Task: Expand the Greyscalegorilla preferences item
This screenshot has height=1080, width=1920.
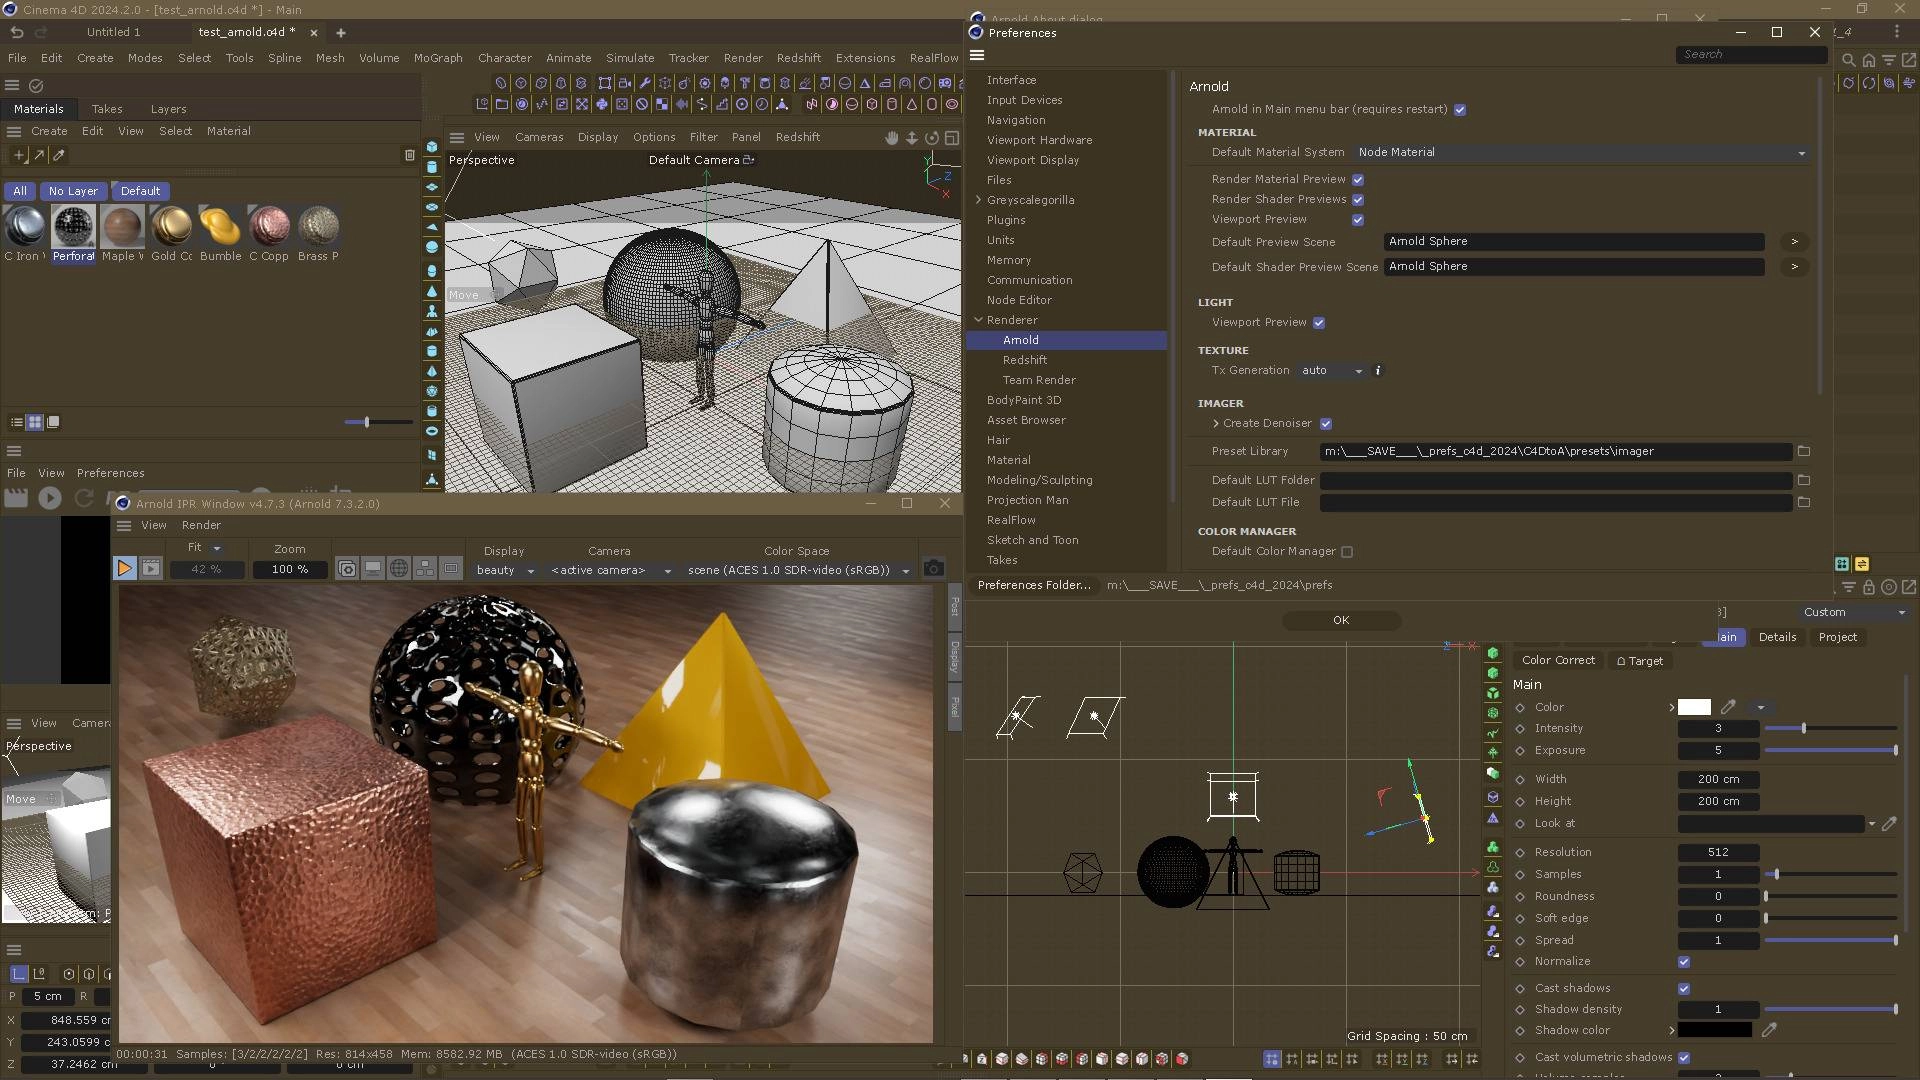Action: coord(979,200)
